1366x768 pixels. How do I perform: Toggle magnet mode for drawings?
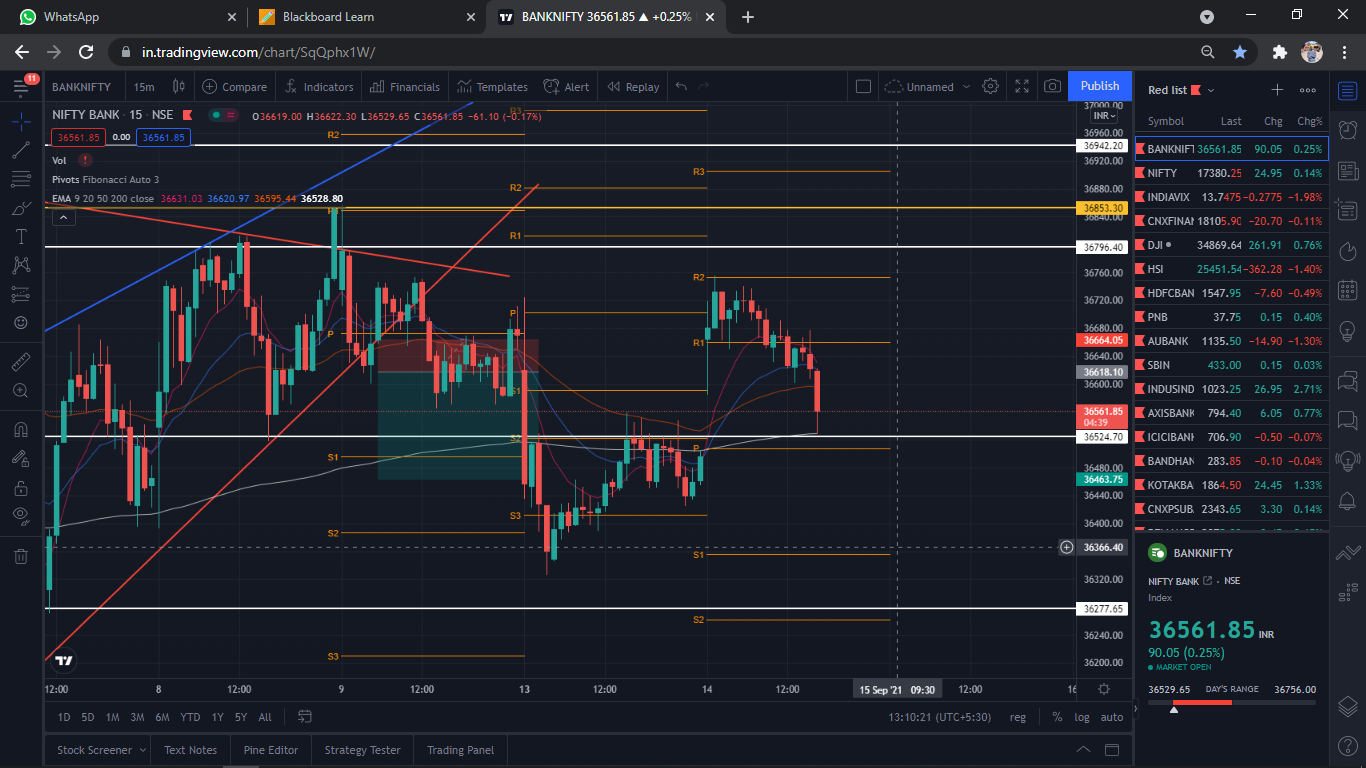(x=21, y=430)
